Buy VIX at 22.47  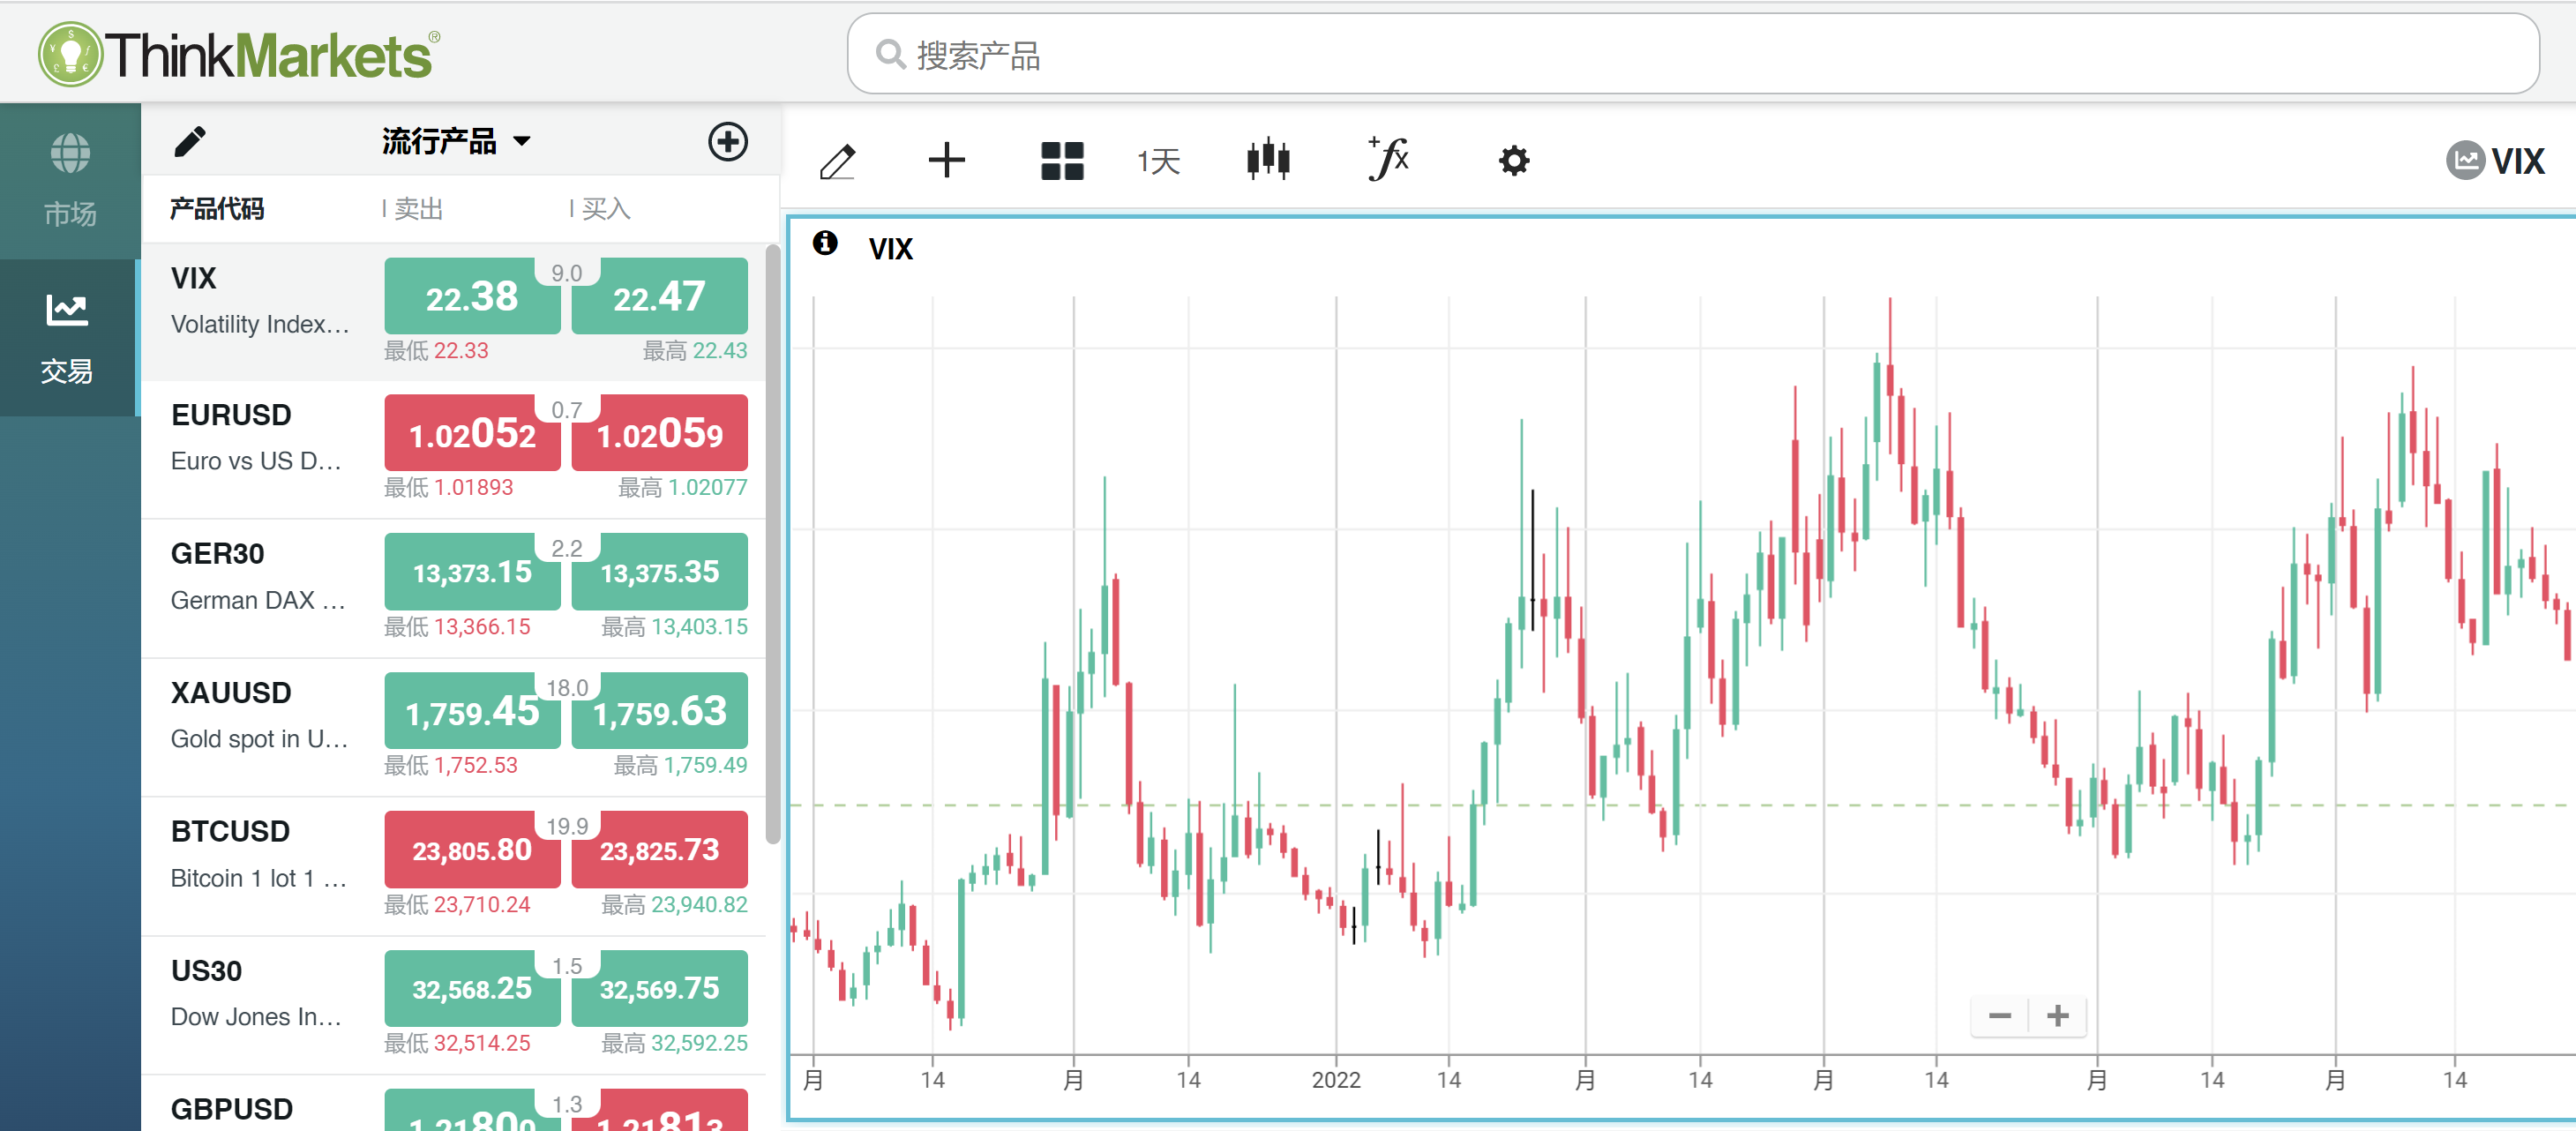tap(659, 296)
